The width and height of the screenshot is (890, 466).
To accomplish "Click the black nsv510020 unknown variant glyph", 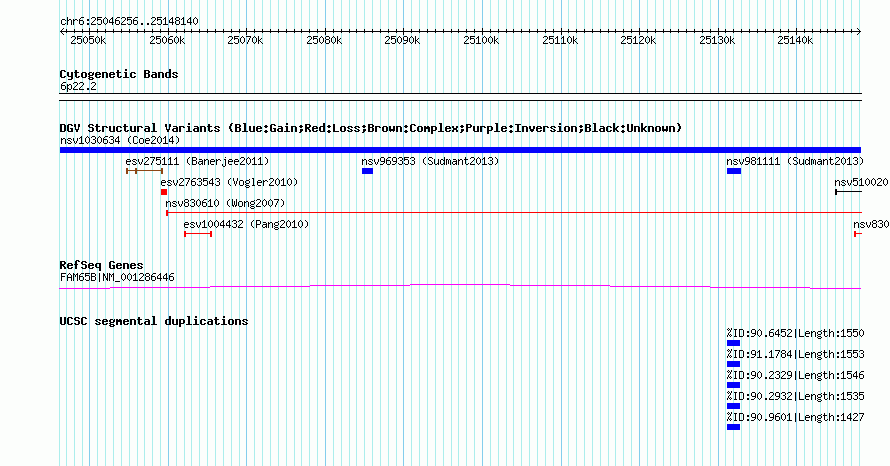I will 849,192.
